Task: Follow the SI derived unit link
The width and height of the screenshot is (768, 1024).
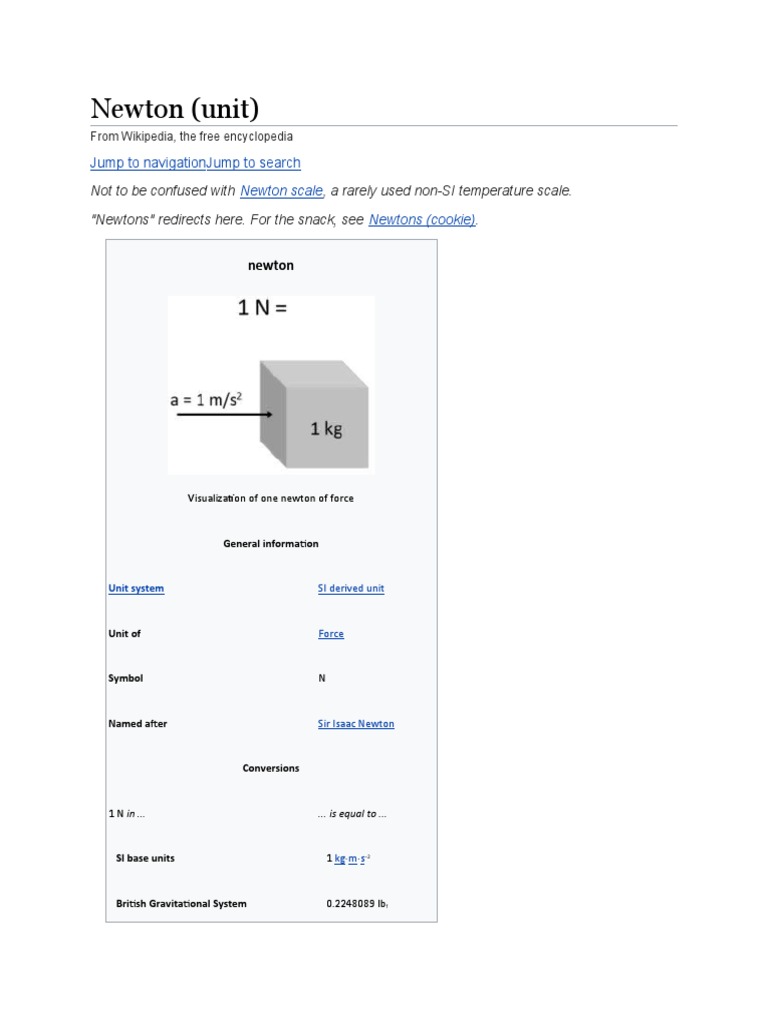Action: pos(351,588)
